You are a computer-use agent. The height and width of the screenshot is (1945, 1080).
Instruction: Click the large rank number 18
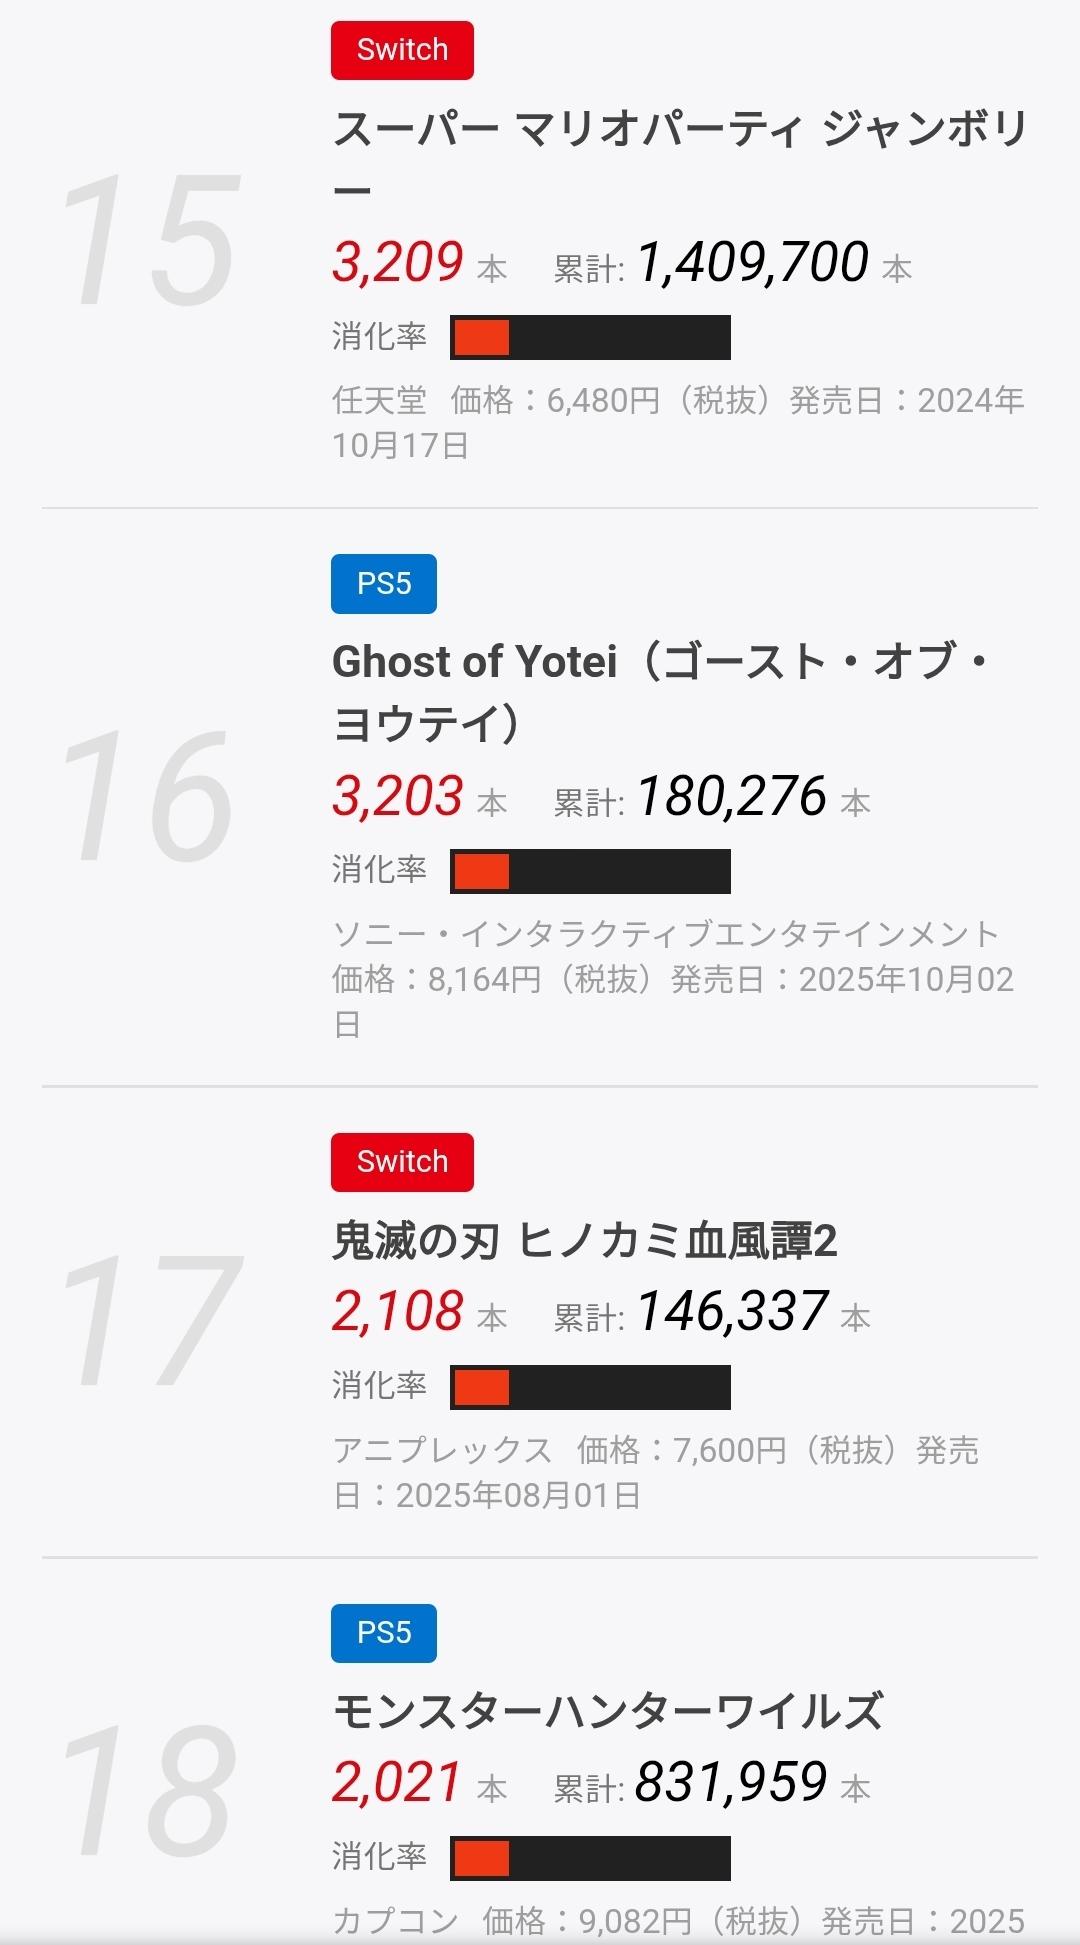click(148, 1790)
